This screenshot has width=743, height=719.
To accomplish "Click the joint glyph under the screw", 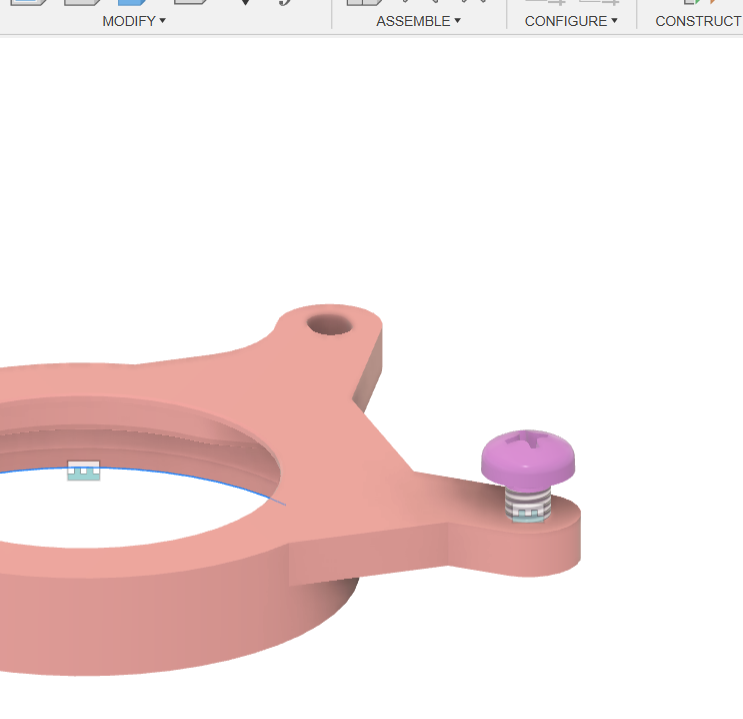I will 527,514.
